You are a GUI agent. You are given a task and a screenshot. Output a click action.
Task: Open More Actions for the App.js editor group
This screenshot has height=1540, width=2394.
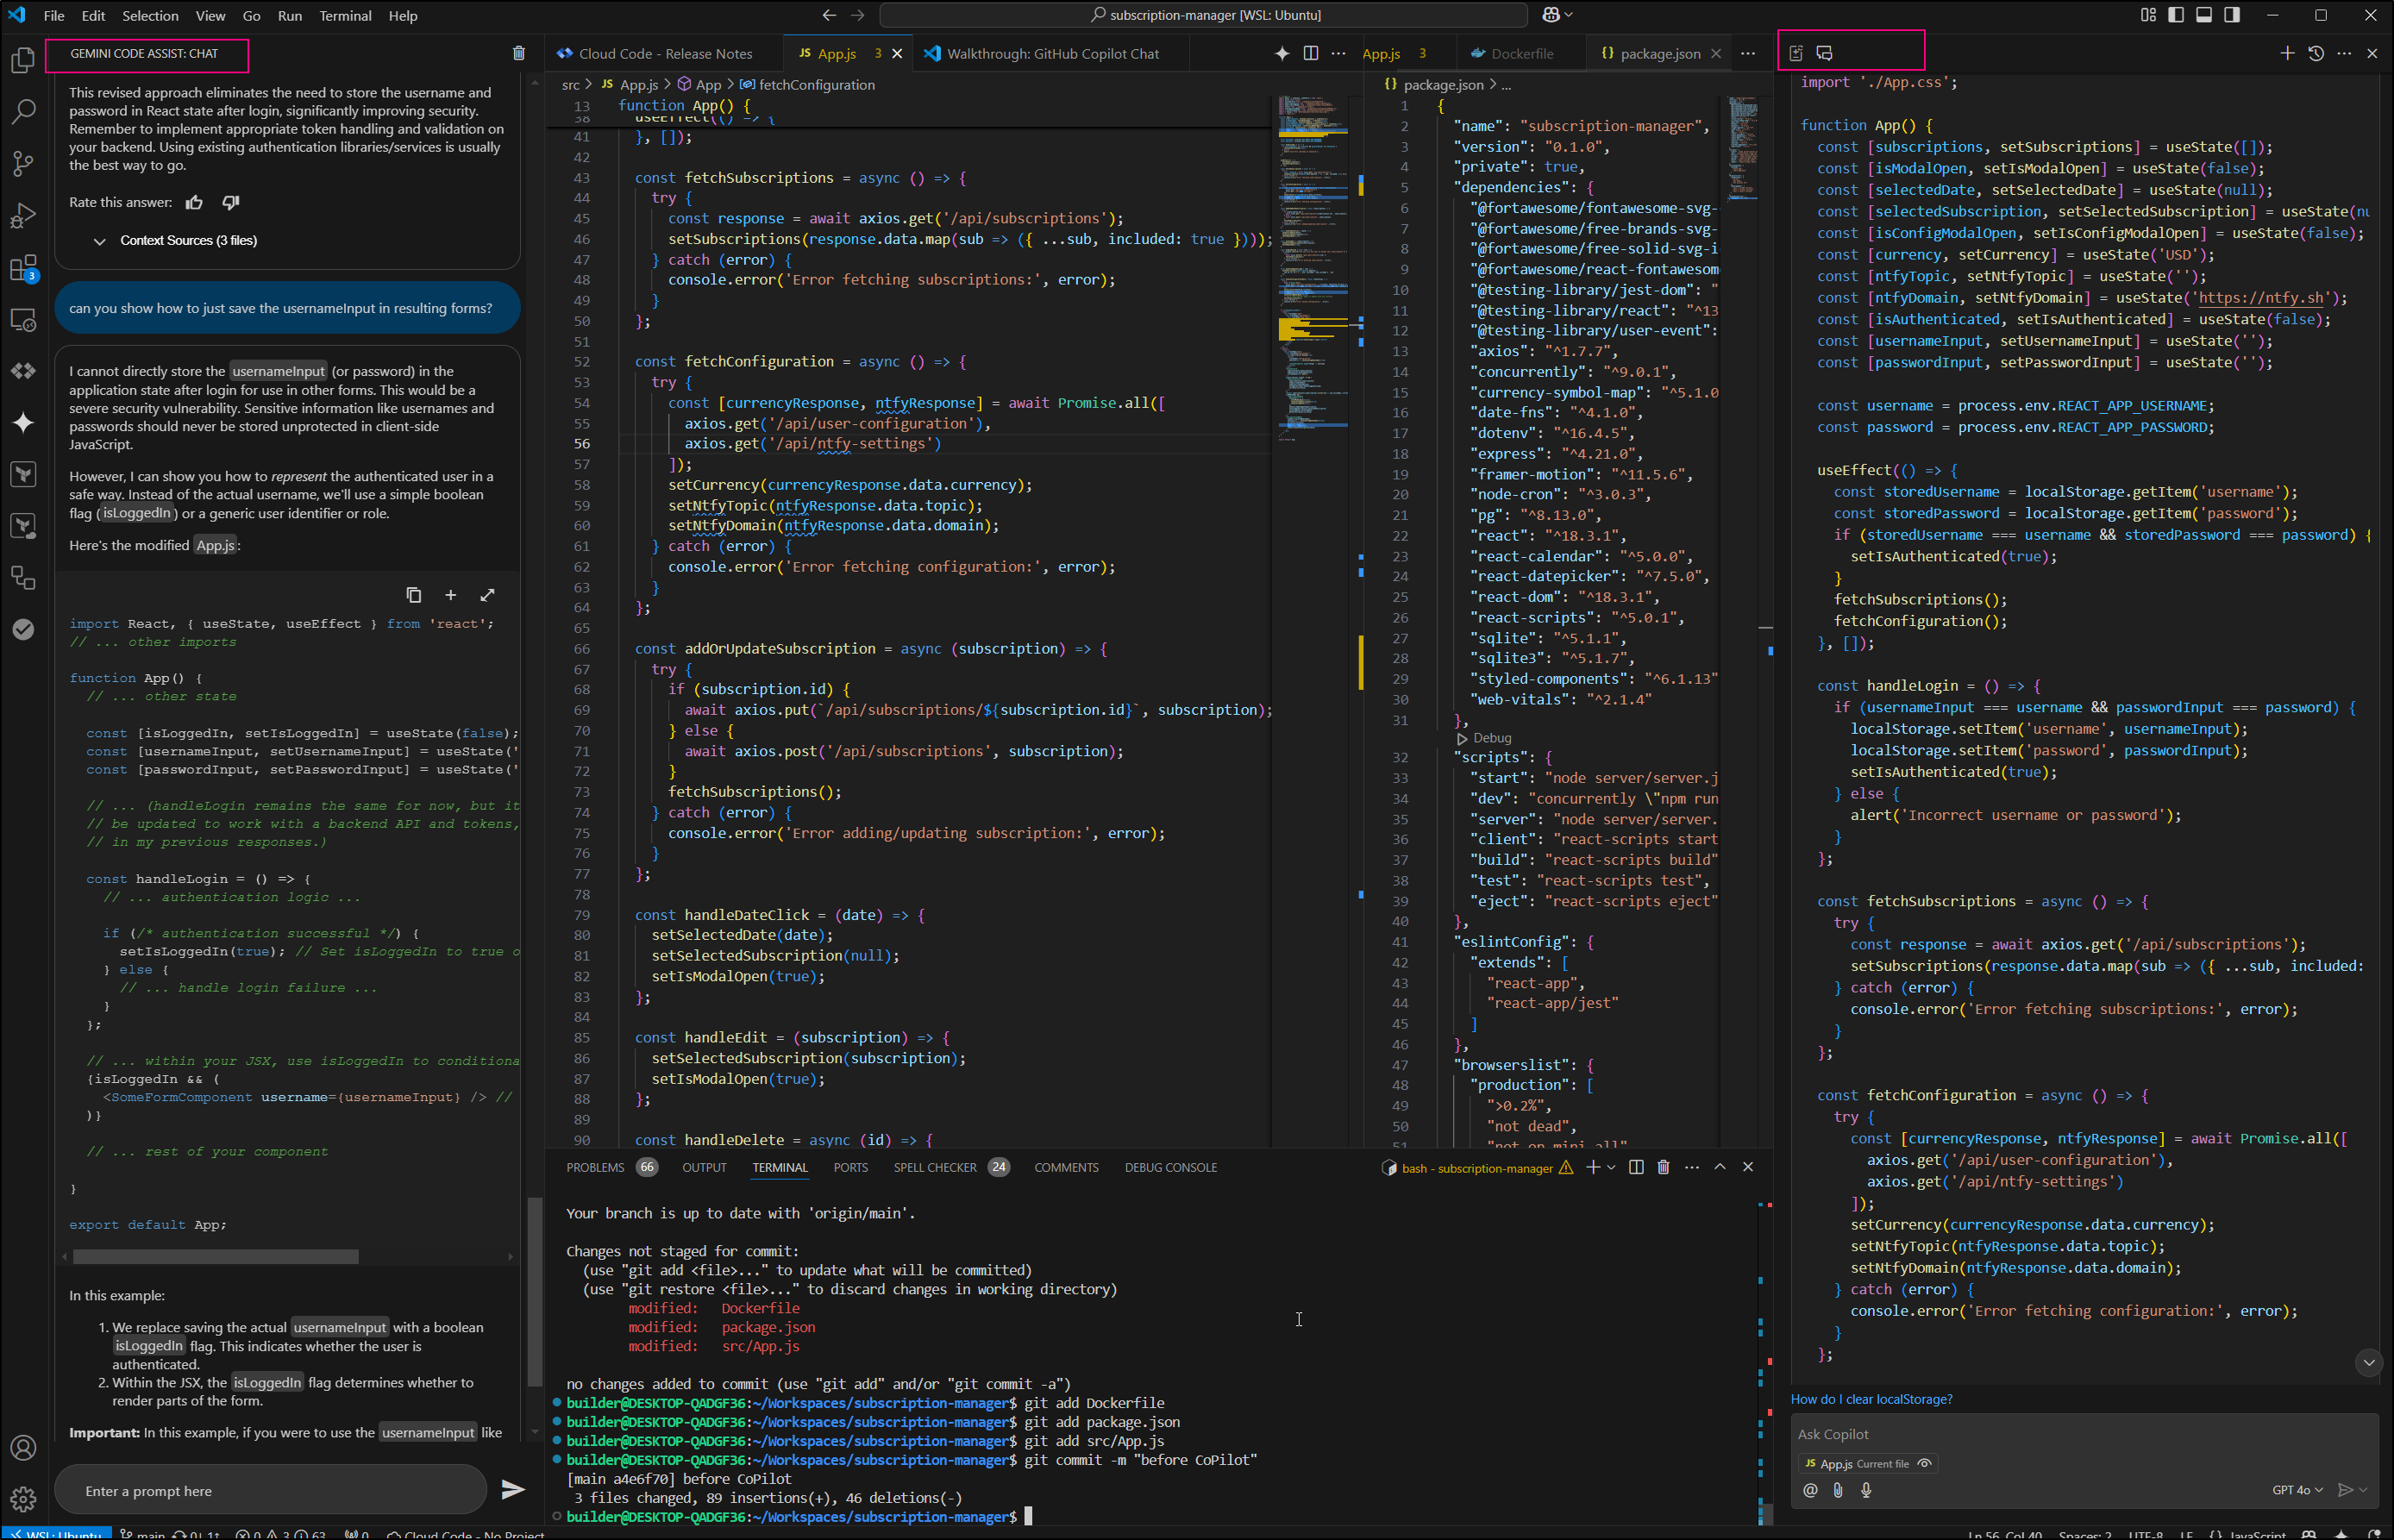(x=1338, y=53)
